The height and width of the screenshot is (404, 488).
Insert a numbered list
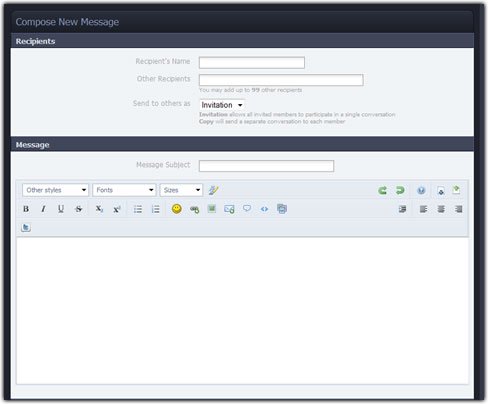pyautogui.click(x=155, y=209)
